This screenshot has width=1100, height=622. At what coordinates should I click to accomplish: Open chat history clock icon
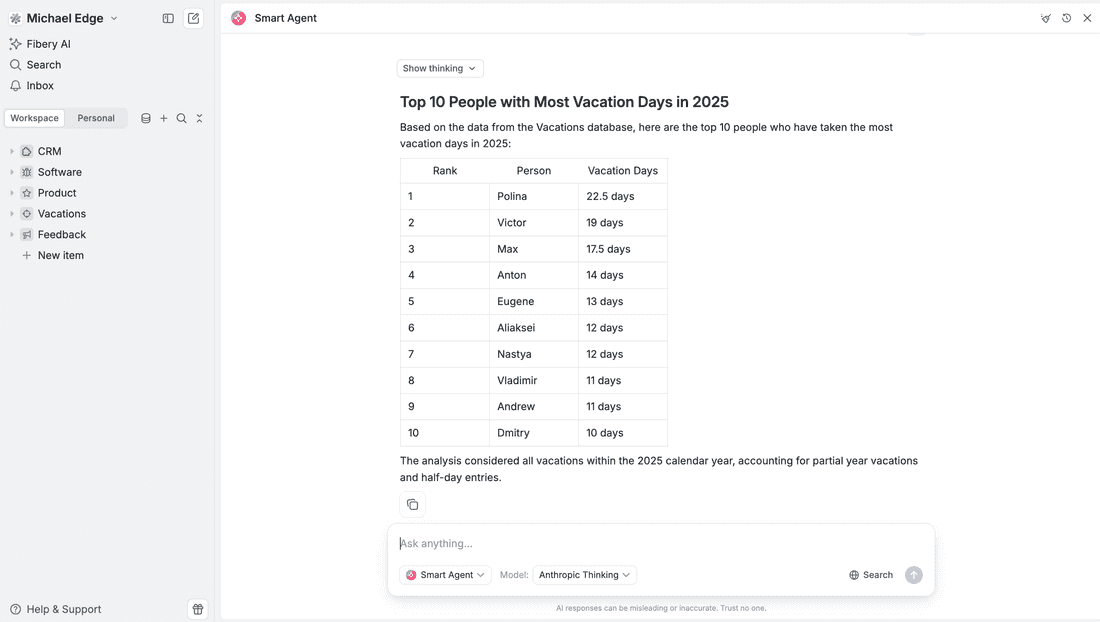[1067, 18]
